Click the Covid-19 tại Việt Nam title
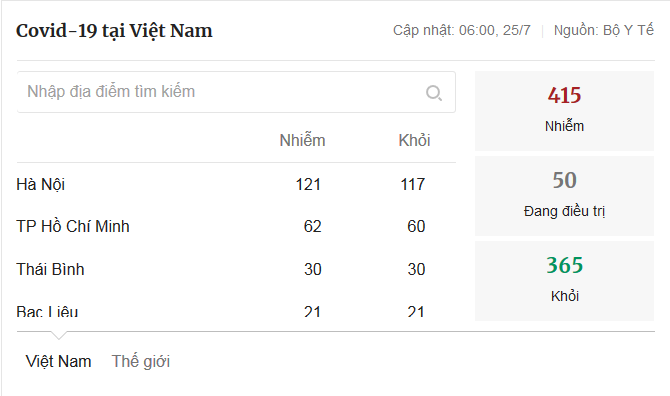 tap(114, 31)
